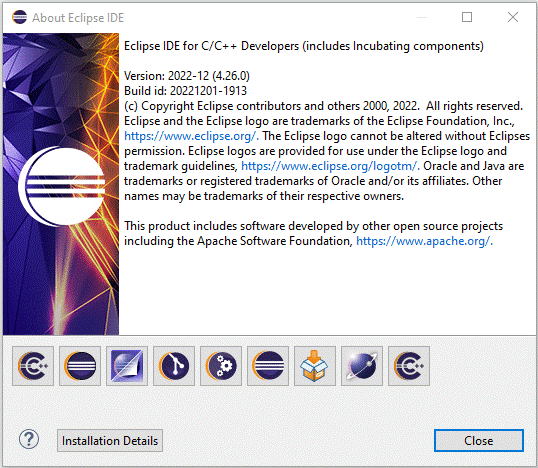Visit the https://www.apache.org/ link

[424, 241]
